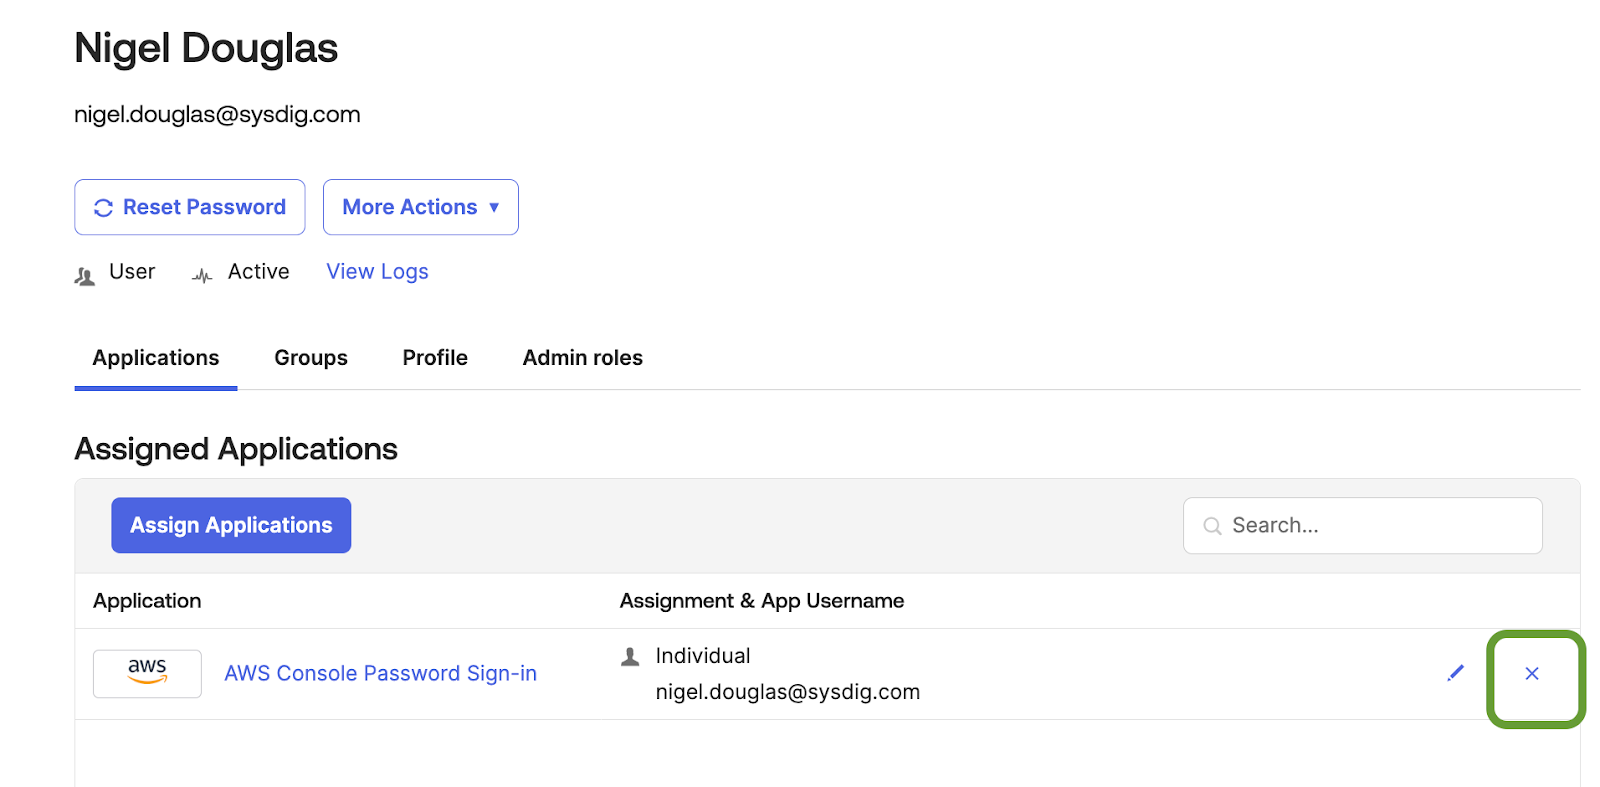Open the More Actions dropdown
This screenshot has width=1600, height=787.
(420, 207)
